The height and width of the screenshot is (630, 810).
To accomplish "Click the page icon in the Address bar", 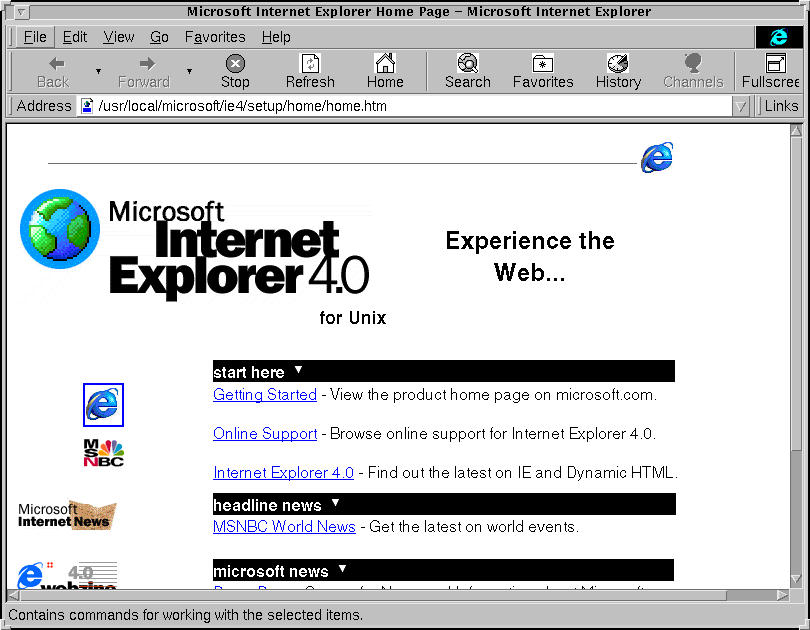I will click(x=87, y=106).
